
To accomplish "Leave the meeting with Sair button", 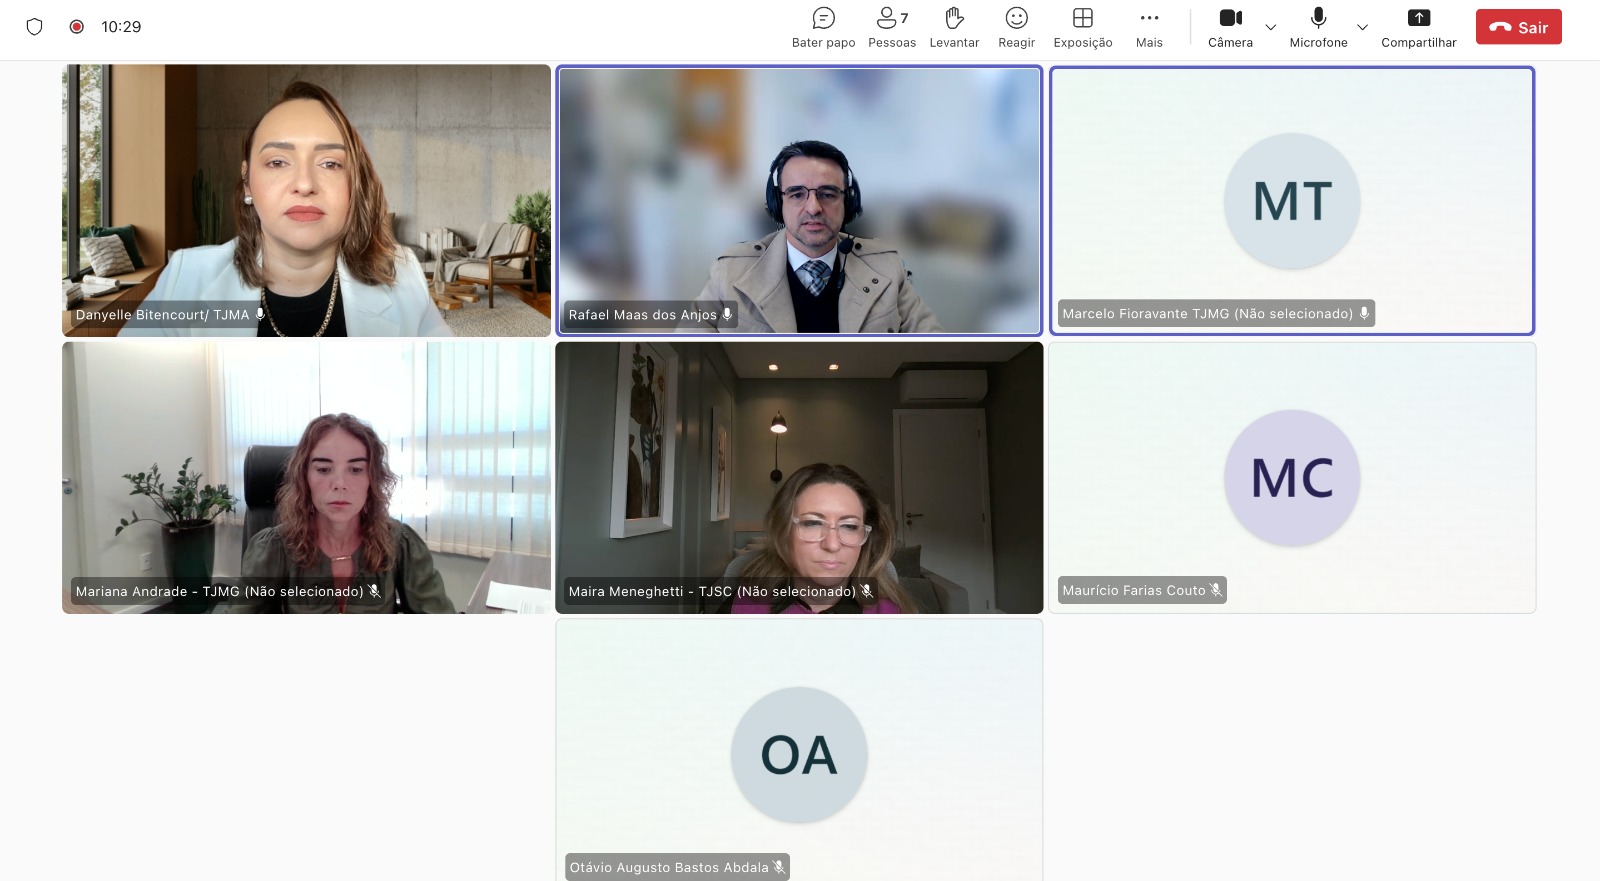I will click(1518, 27).
